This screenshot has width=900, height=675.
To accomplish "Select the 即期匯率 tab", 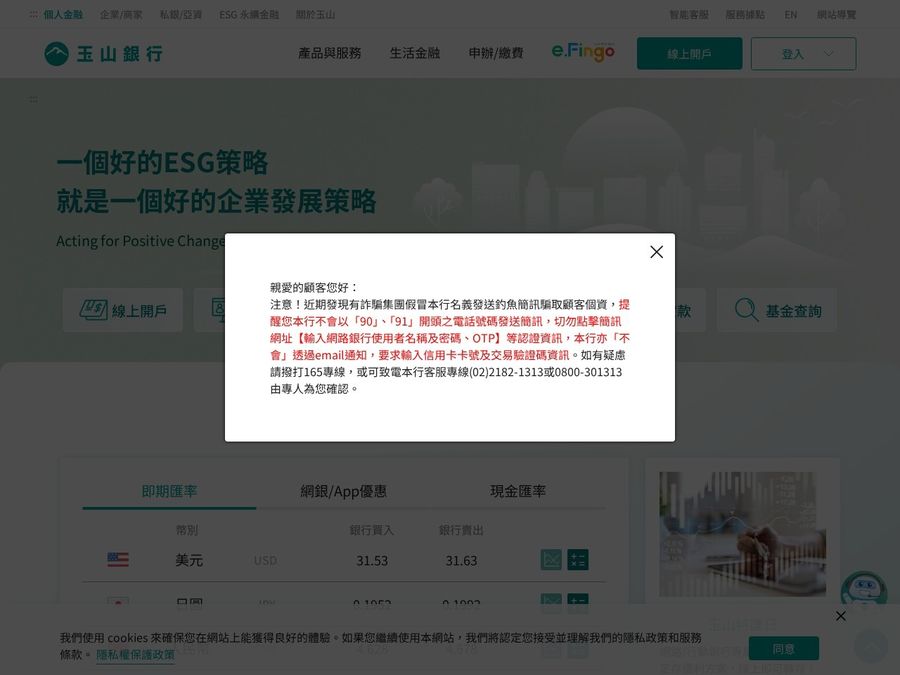I will pos(169,491).
